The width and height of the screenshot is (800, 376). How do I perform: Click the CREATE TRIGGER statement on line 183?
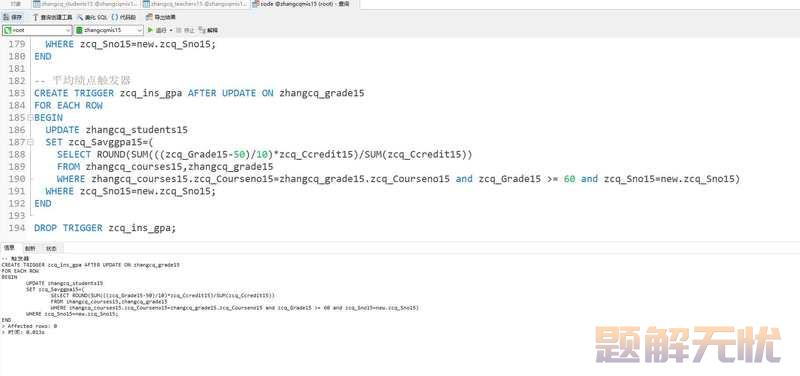point(199,93)
